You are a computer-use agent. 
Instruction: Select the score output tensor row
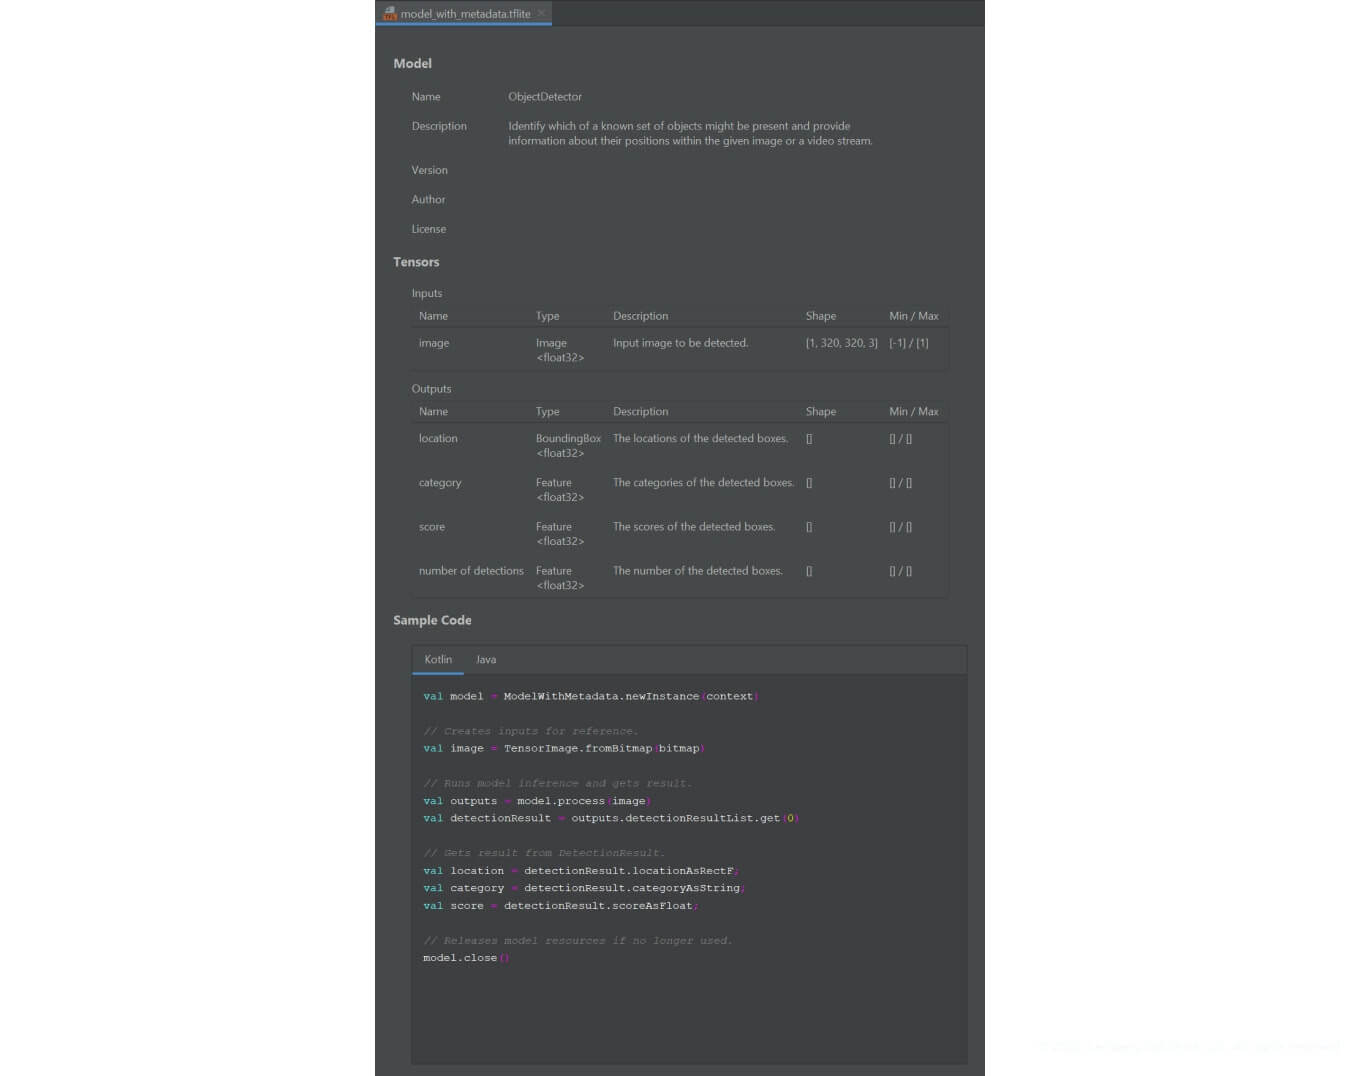[x=680, y=533]
